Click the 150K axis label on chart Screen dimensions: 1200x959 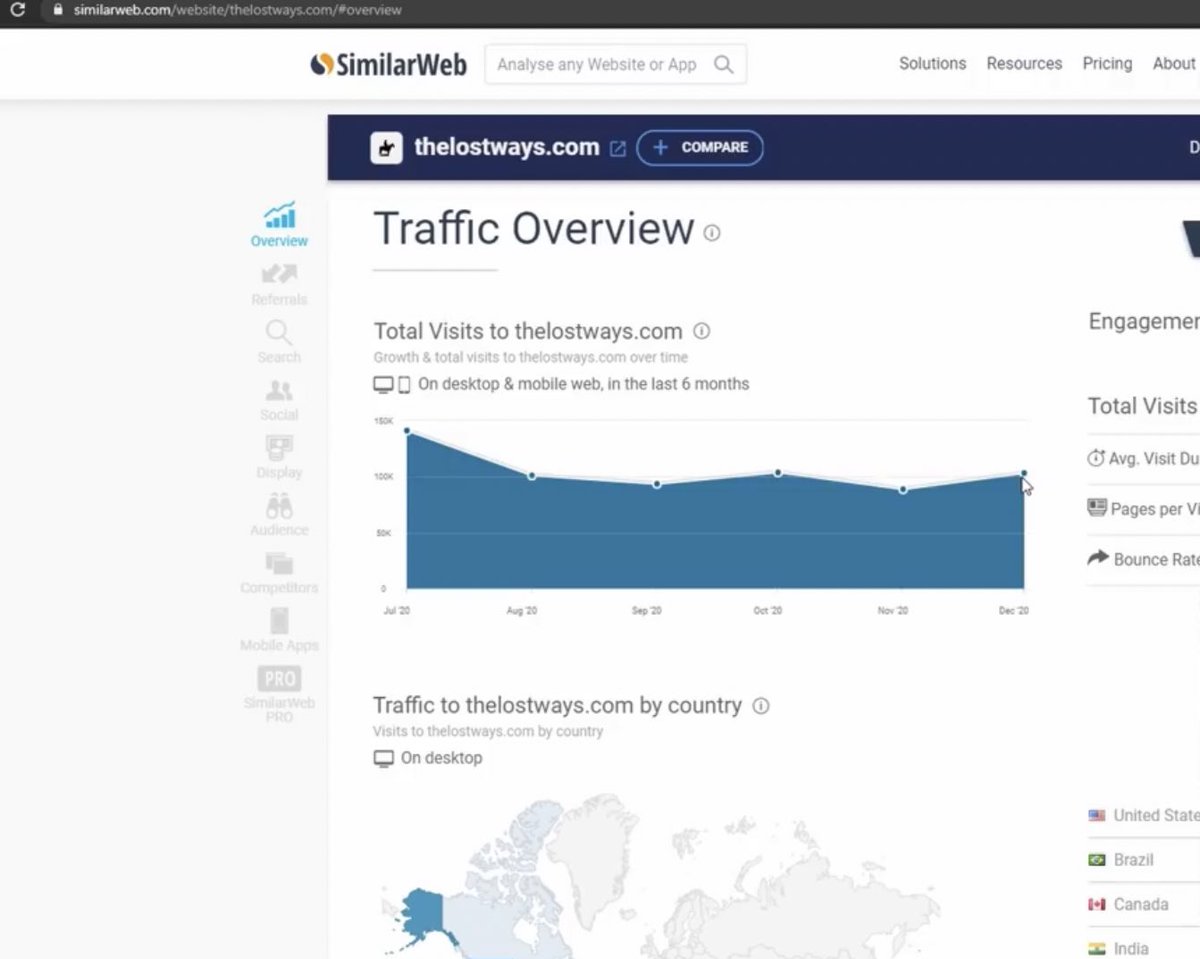click(383, 421)
